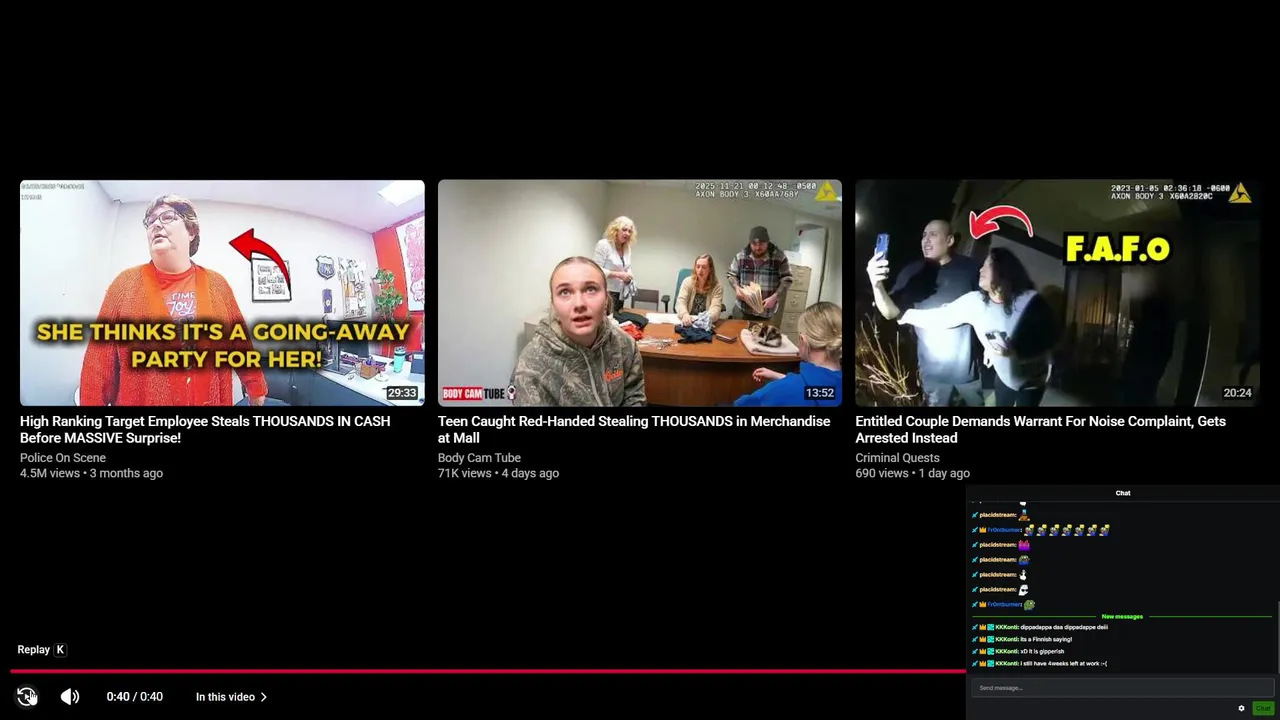Image resolution: width=1280 pixels, height=720 pixels.
Task: Select message dippadappa daa dippadappe deiii
Action: (1064, 627)
